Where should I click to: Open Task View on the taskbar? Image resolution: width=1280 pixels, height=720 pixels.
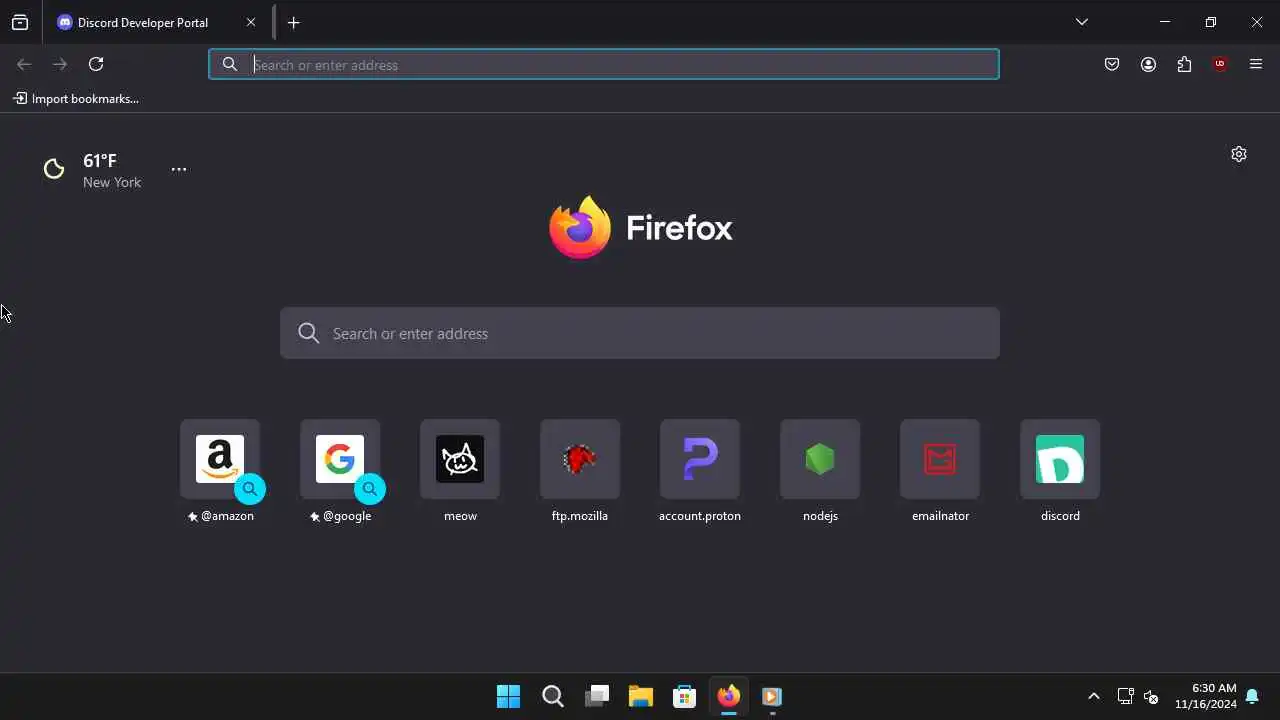click(597, 696)
